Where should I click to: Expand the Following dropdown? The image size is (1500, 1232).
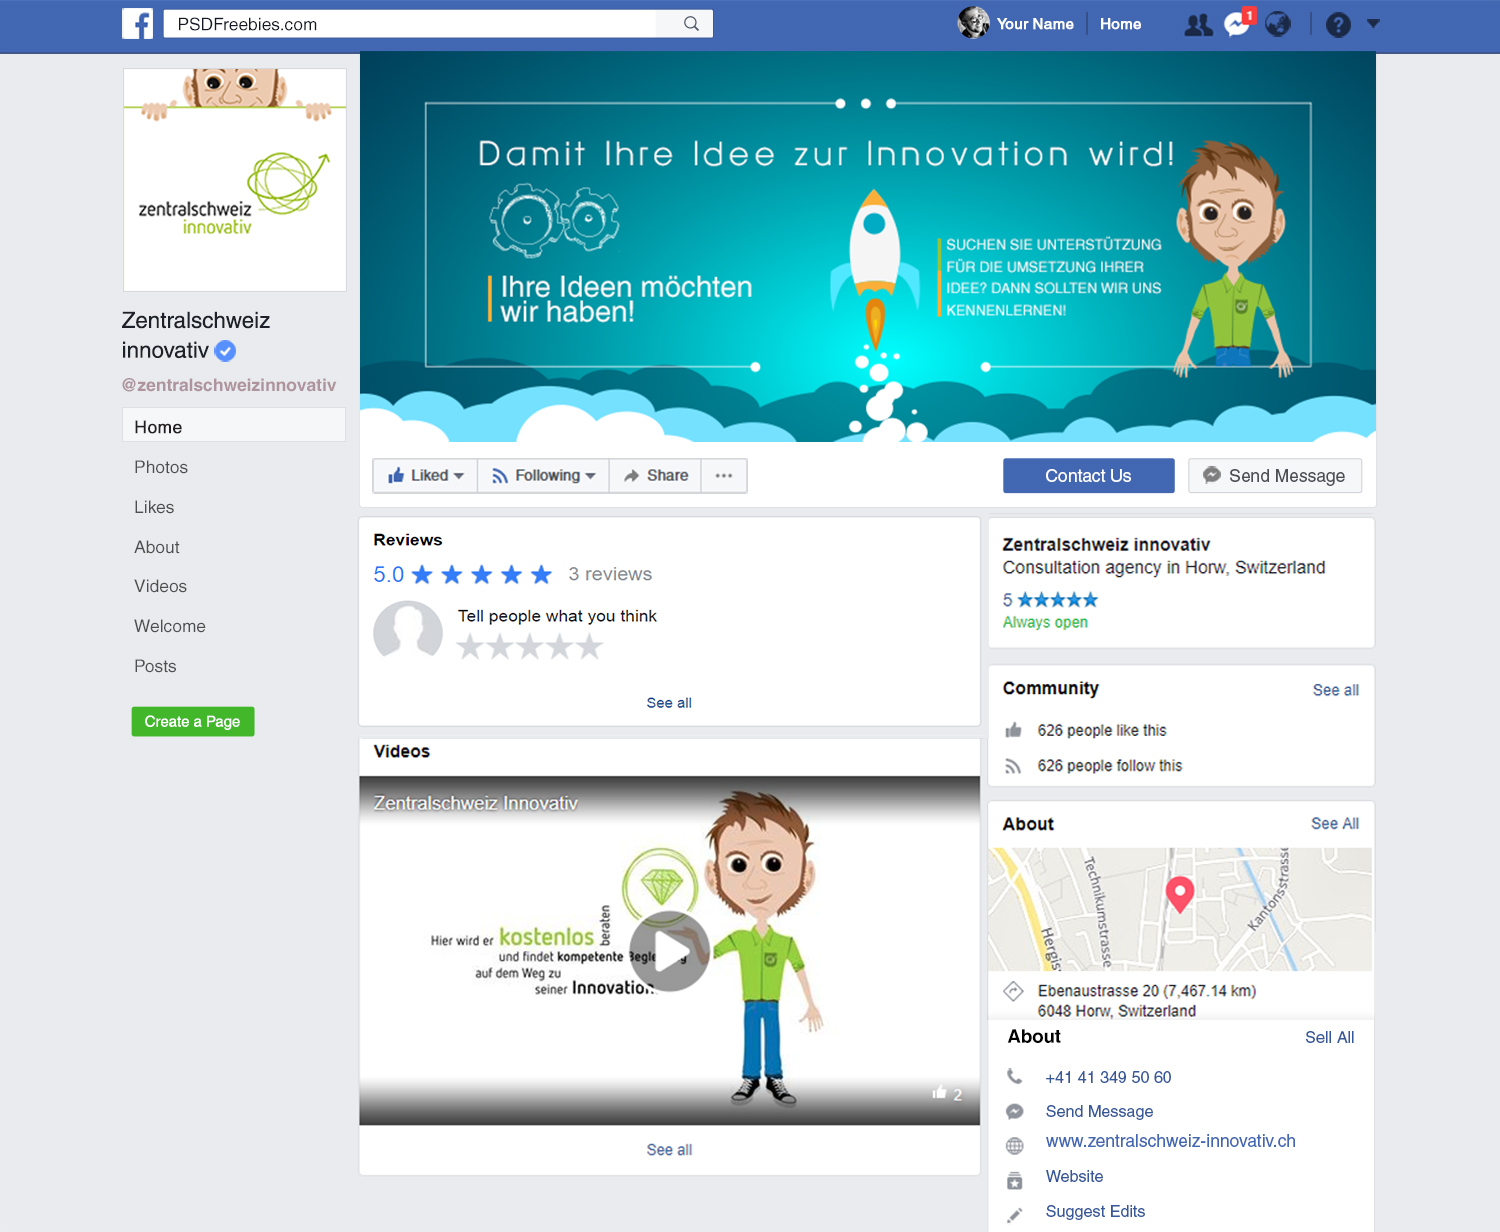point(544,476)
